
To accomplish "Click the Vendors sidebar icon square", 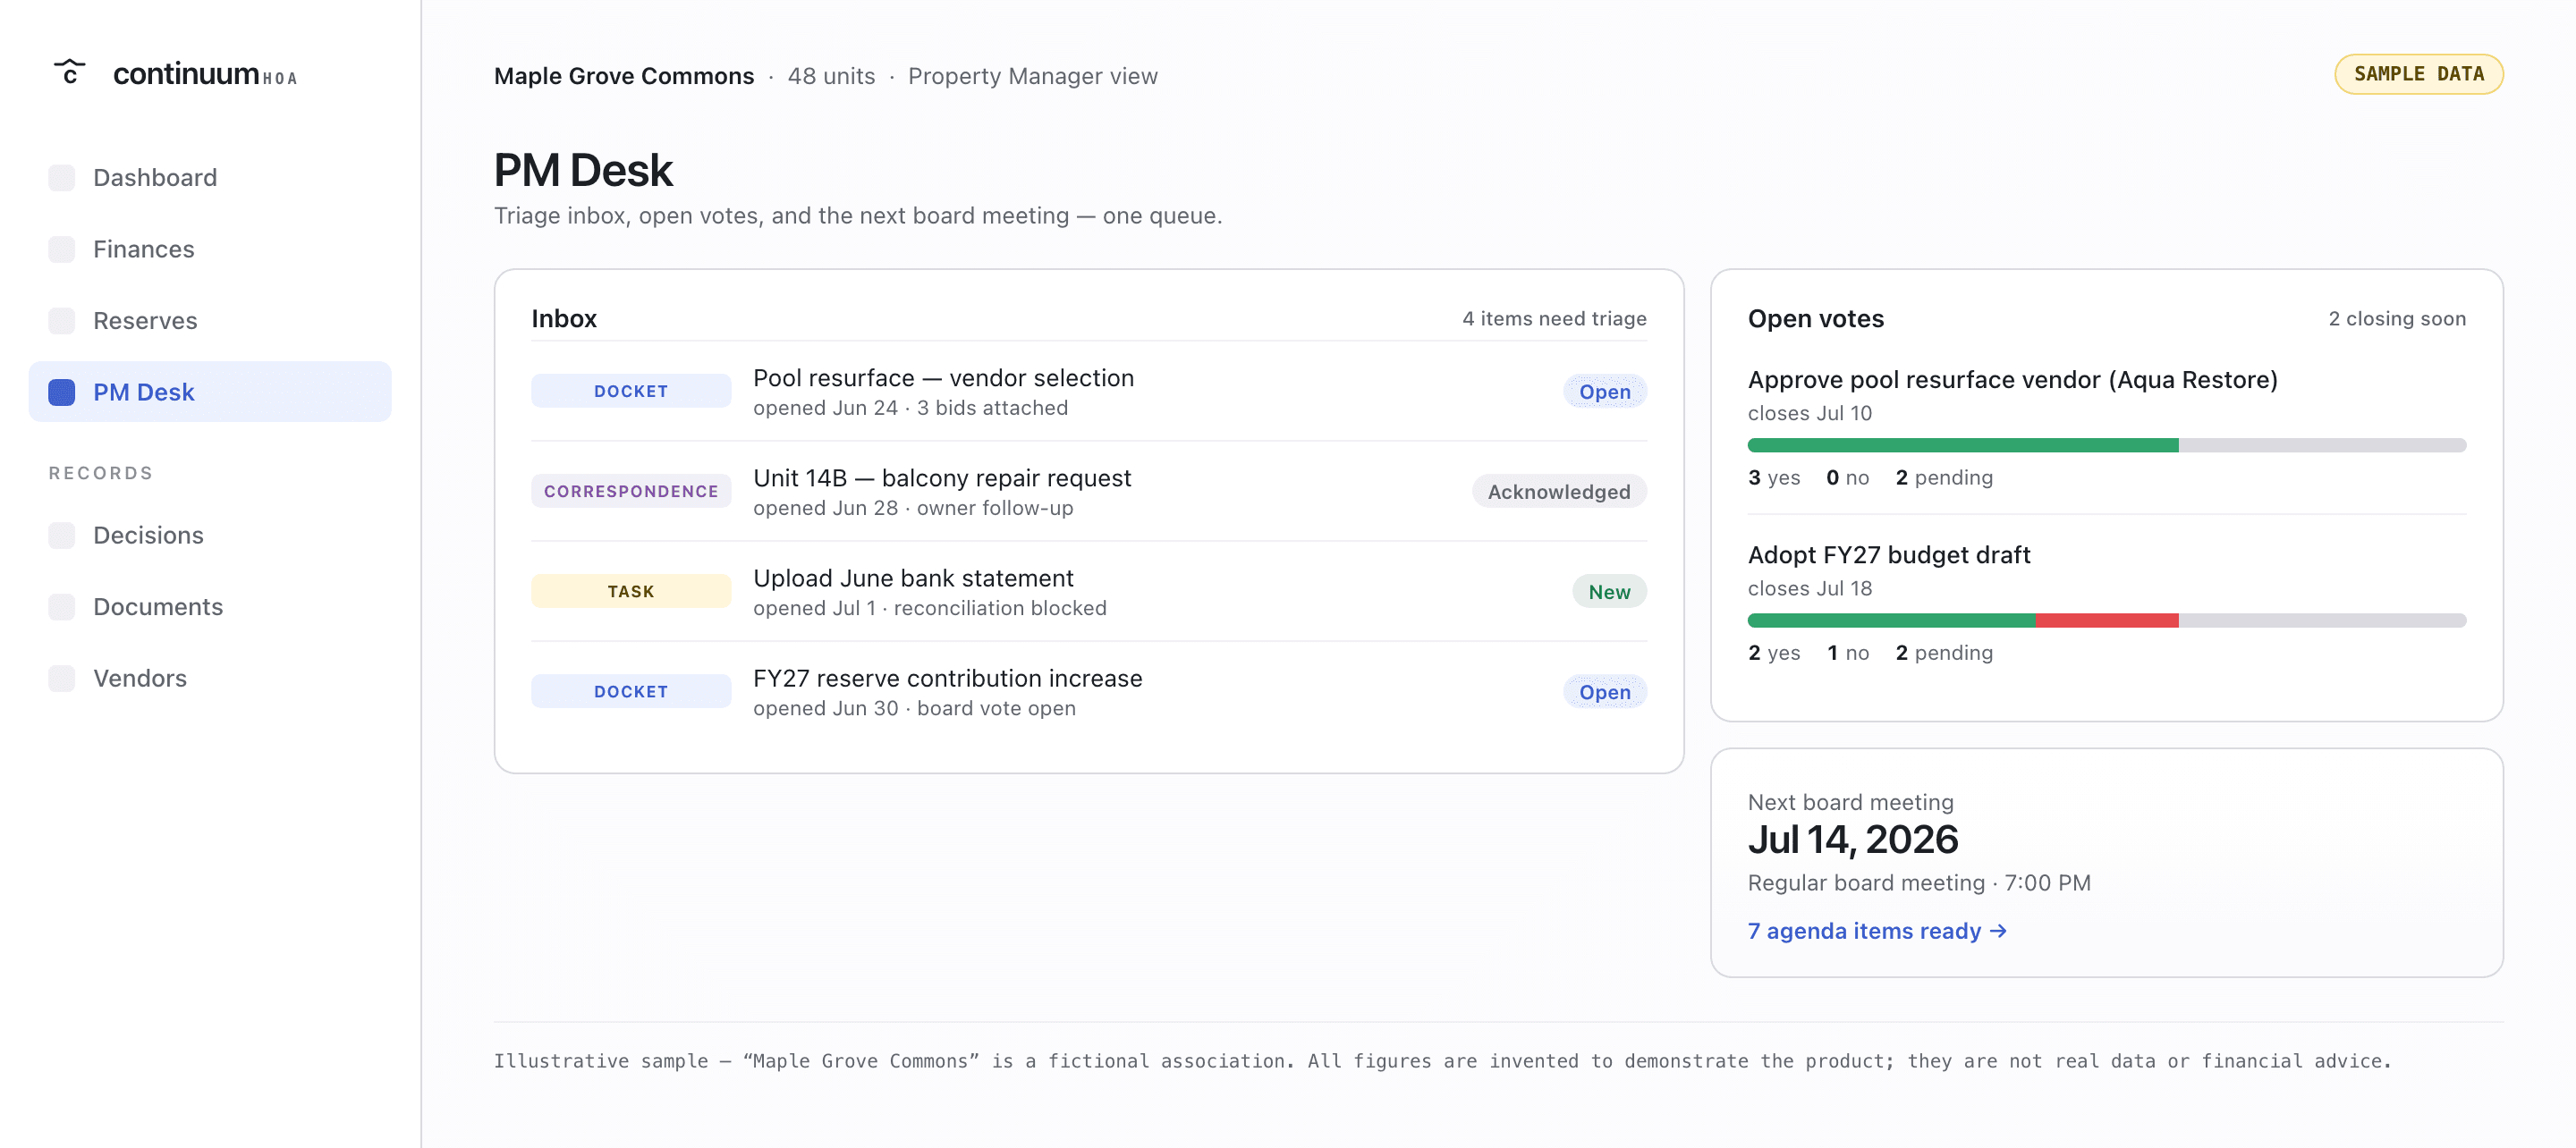I will (x=62, y=678).
